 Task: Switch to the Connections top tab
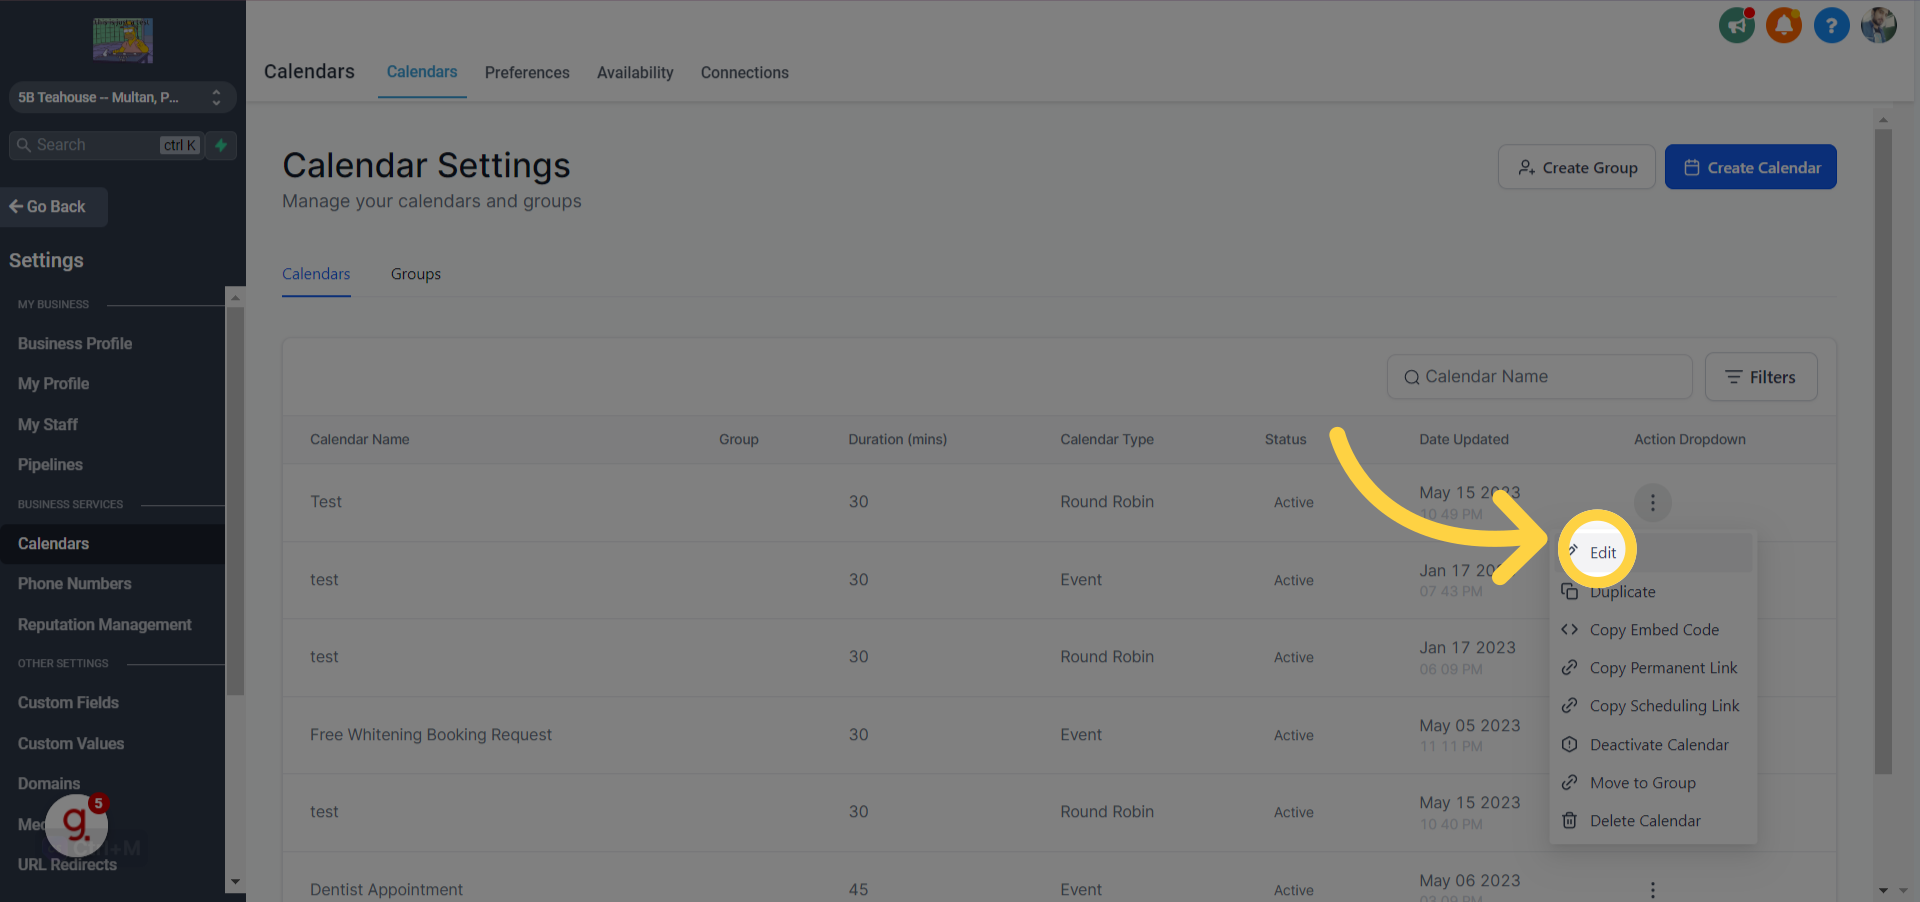coord(745,73)
